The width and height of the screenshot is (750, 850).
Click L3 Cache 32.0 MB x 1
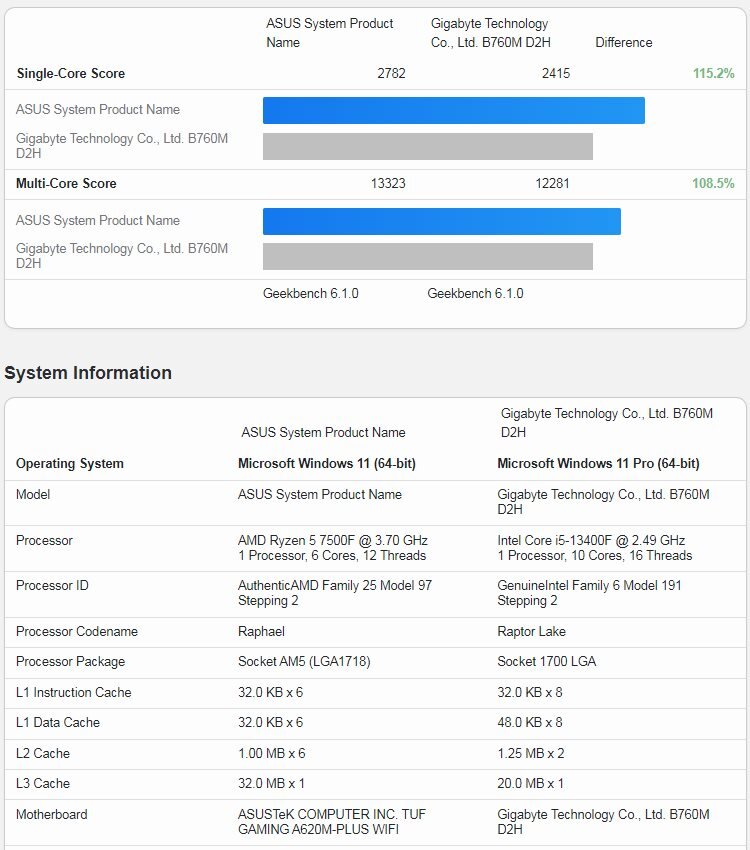[x=271, y=783]
